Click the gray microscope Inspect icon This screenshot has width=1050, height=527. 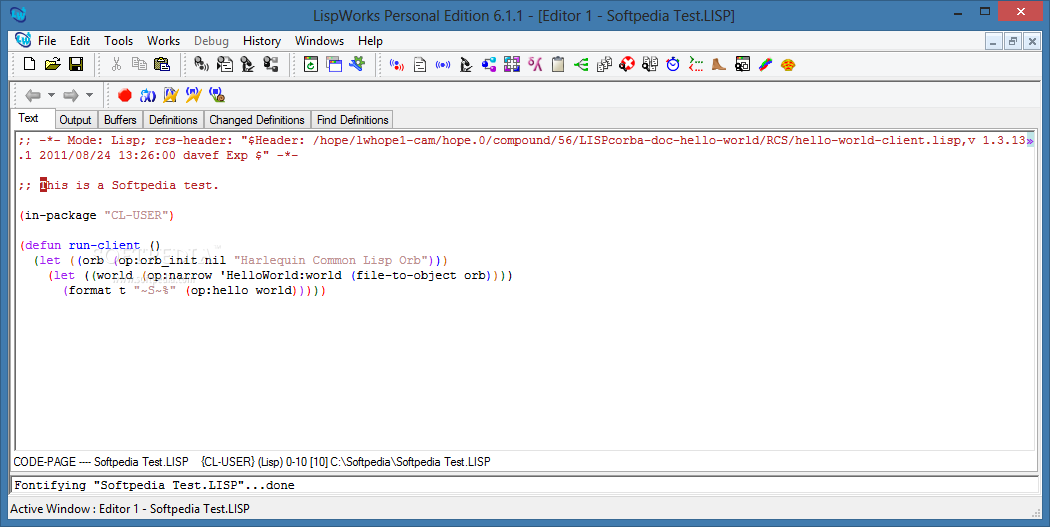248,64
